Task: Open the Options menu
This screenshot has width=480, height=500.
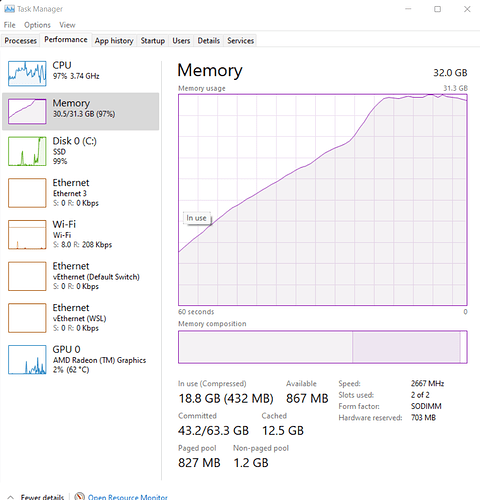Action: pyautogui.click(x=37, y=25)
